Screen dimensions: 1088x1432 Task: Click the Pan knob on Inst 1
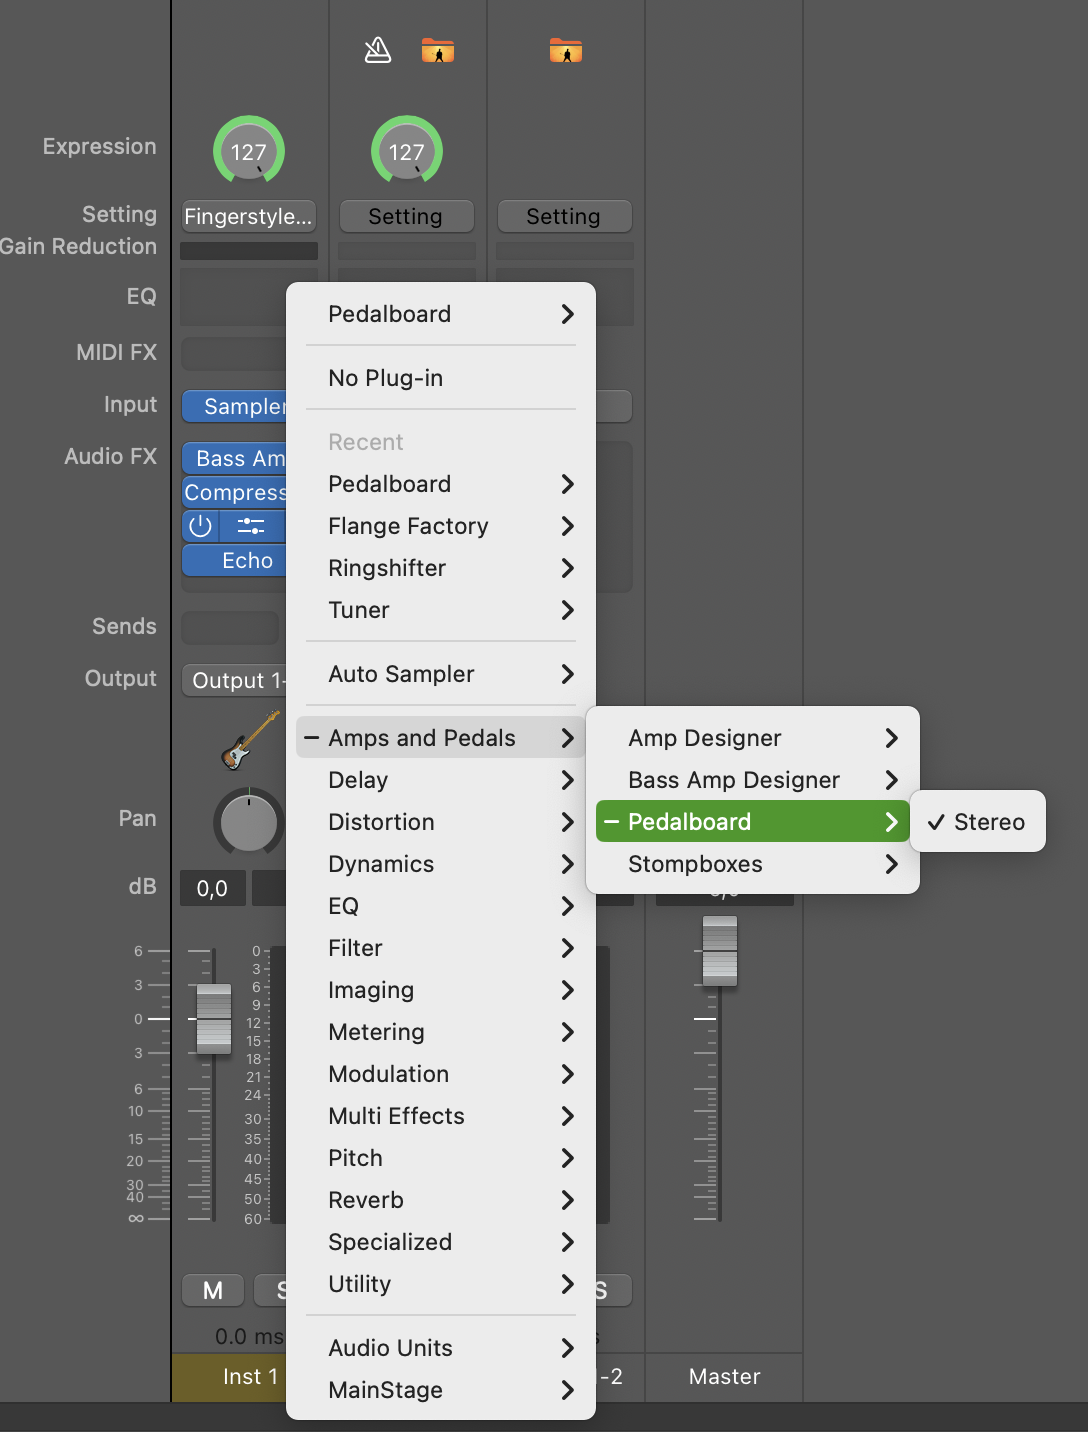tap(248, 822)
